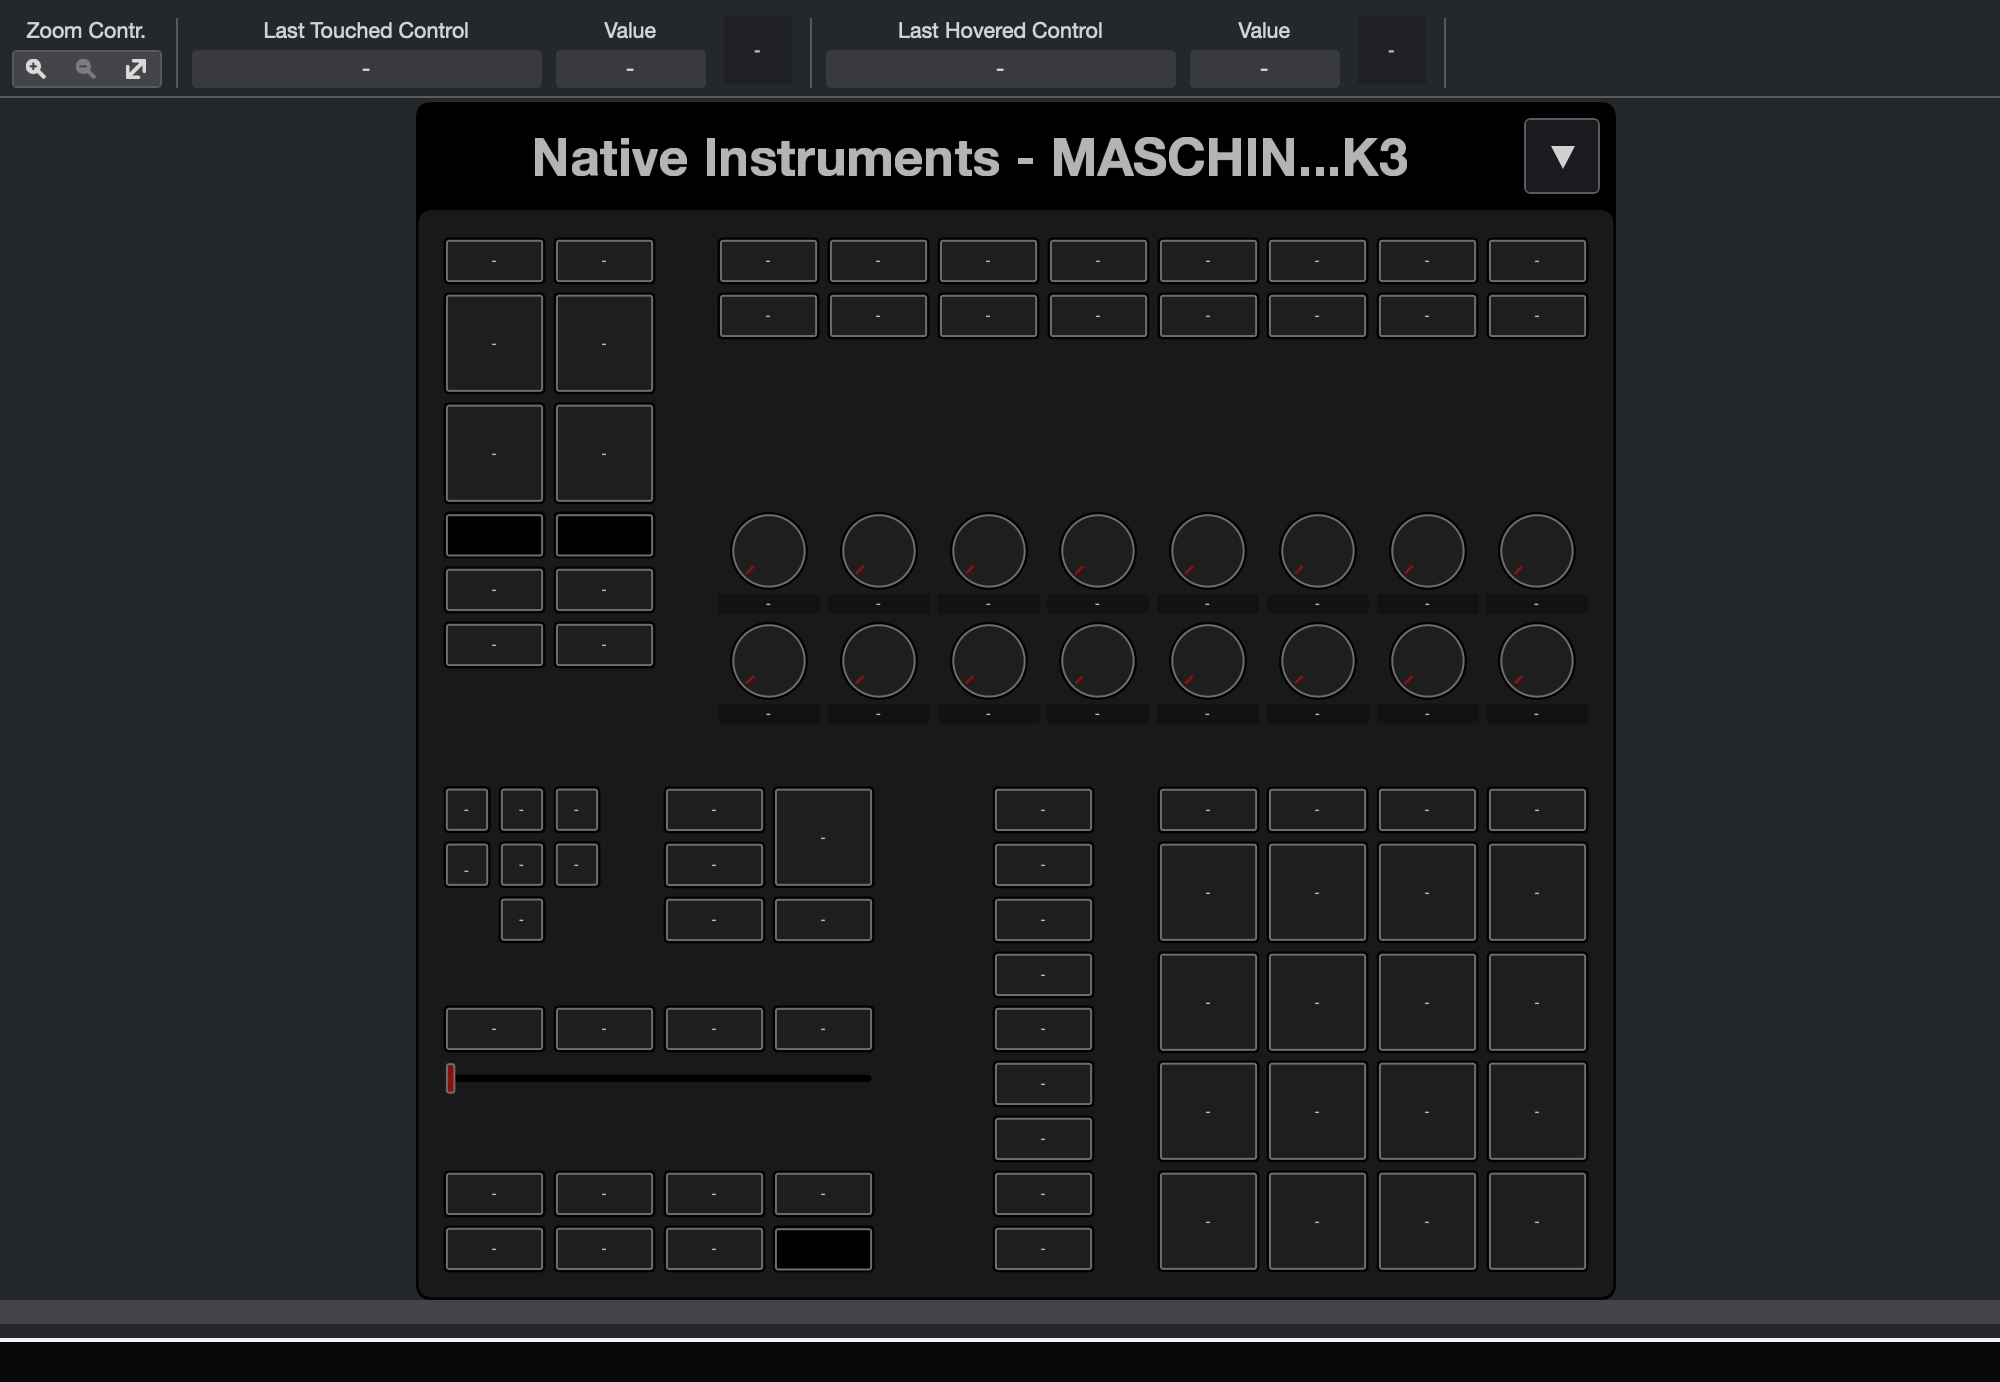Click the Last Touched Control name field
Image resolution: width=2000 pixels, height=1382 pixels.
pos(366,69)
